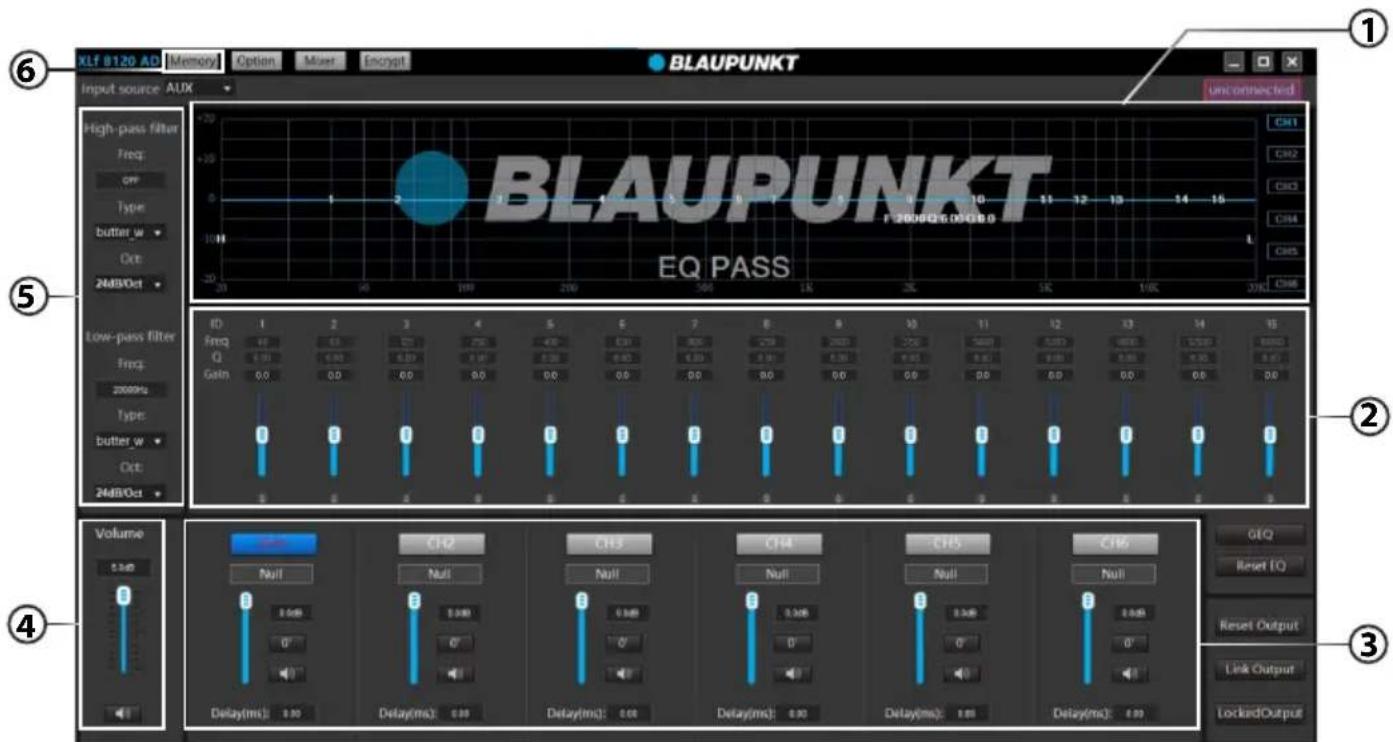Toggle the 0° phase button for output CH5
The width and height of the screenshot is (1393, 742).
pos(962,643)
